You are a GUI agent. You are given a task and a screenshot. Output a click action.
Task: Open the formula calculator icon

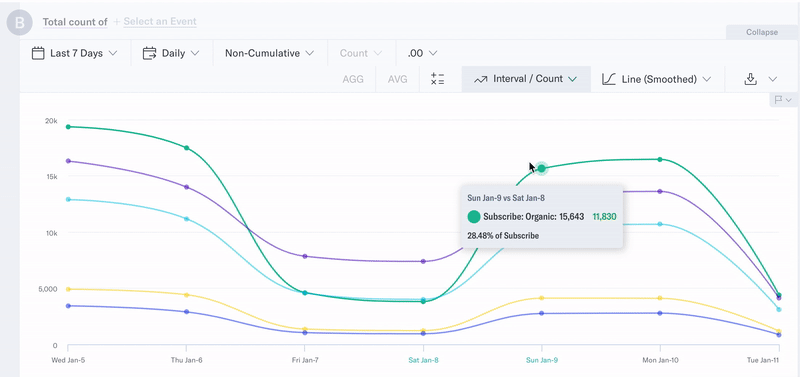[438, 79]
